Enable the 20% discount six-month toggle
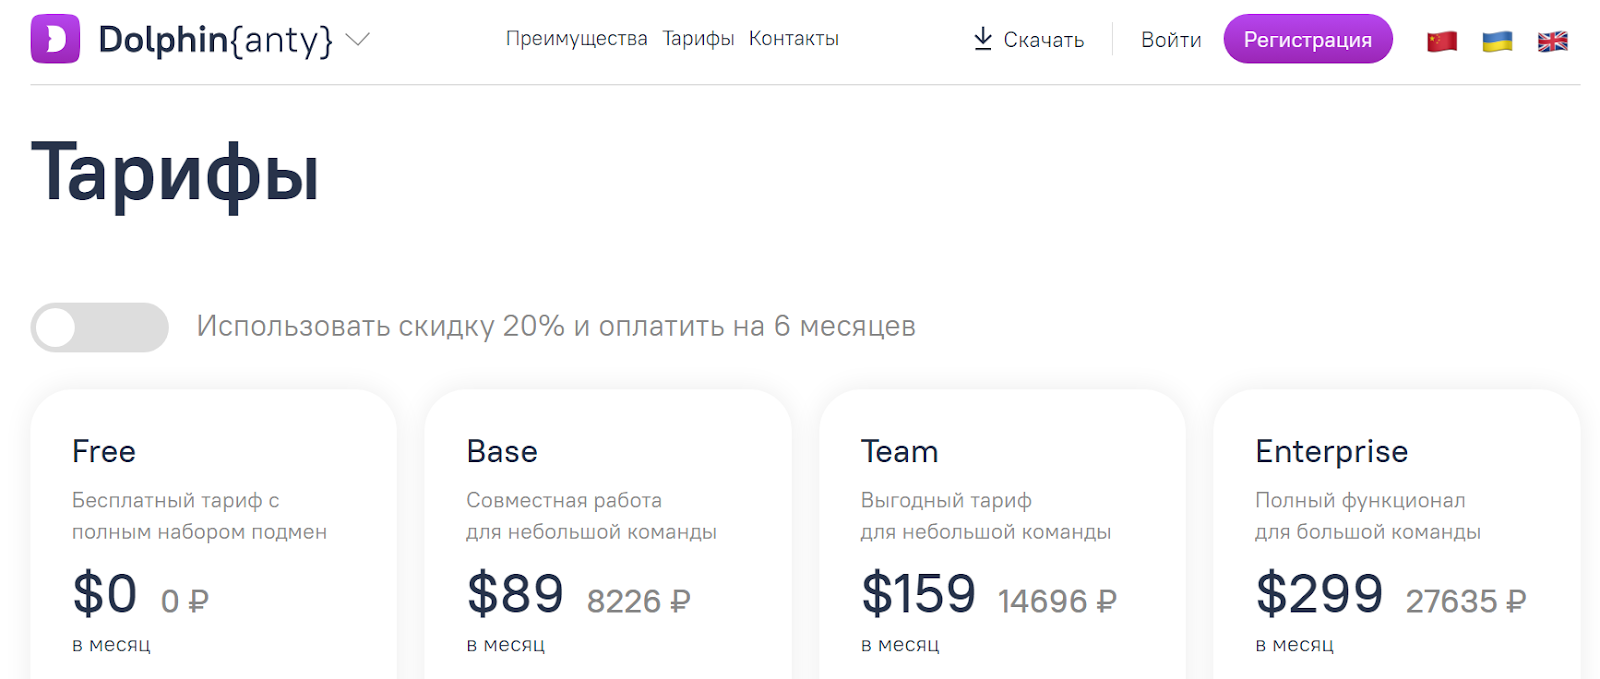1600x679 pixels. click(x=100, y=327)
